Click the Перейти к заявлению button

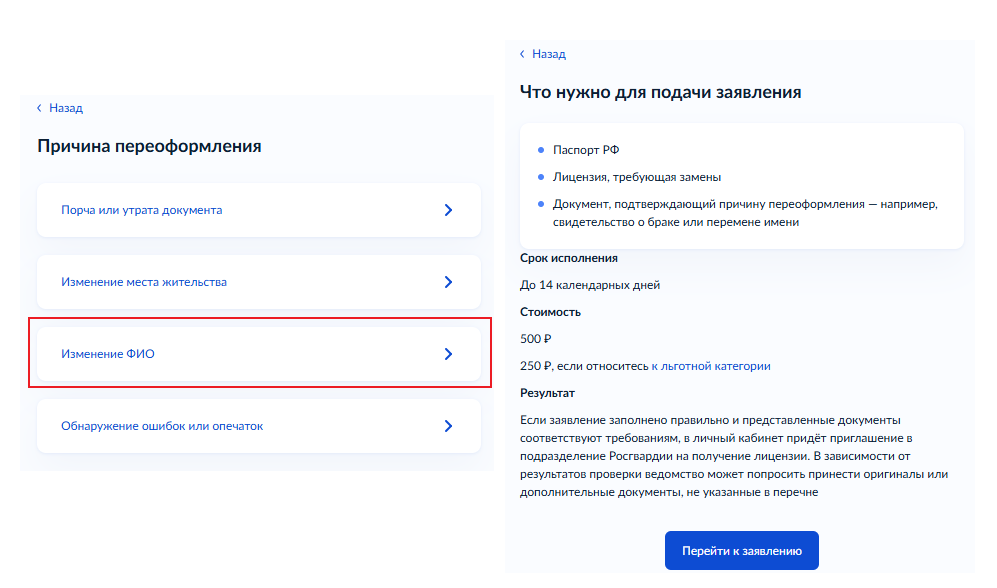click(742, 550)
